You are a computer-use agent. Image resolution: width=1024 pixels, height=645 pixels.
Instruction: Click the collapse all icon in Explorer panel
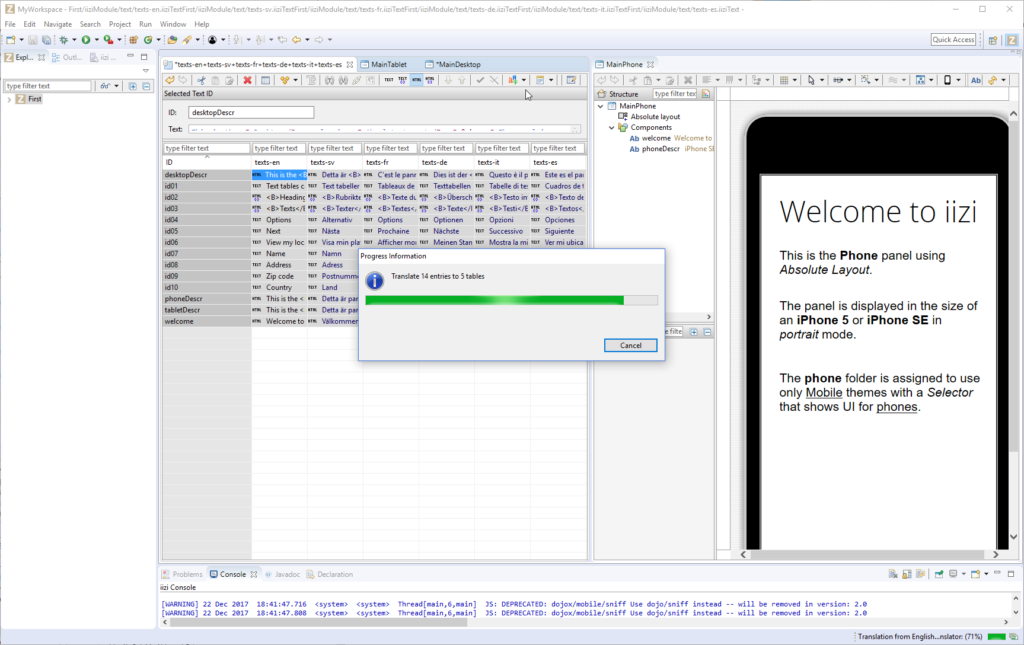point(147,86)
